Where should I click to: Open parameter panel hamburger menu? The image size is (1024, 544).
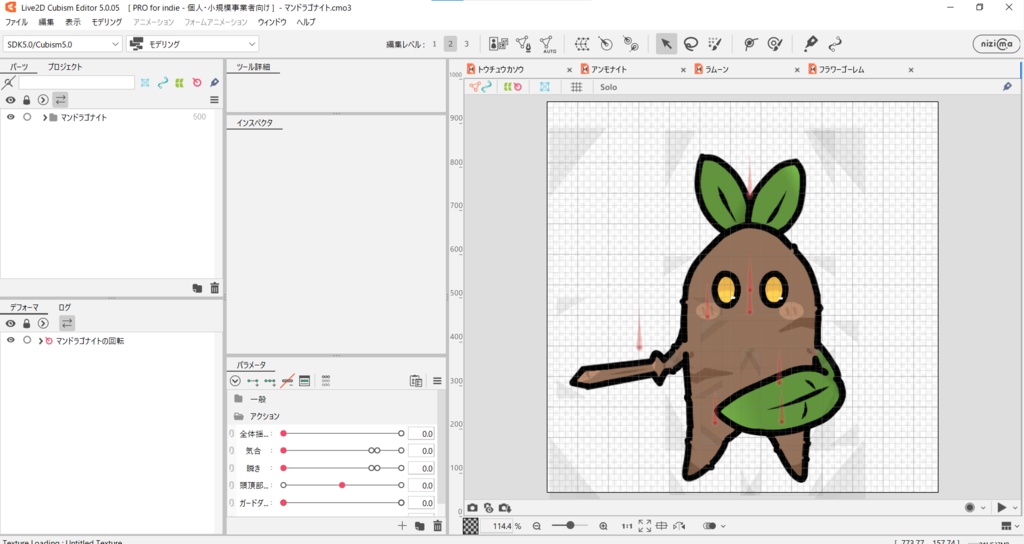(437, 381)
